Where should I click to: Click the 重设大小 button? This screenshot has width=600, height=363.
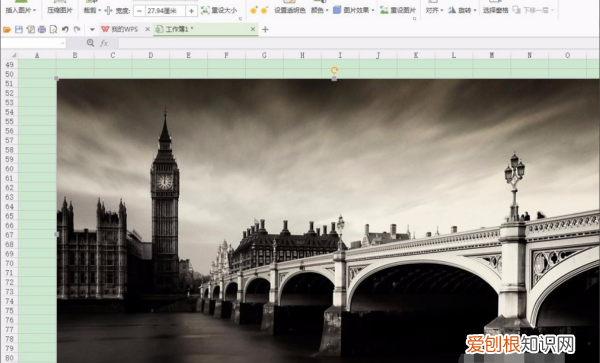point(219,10)
